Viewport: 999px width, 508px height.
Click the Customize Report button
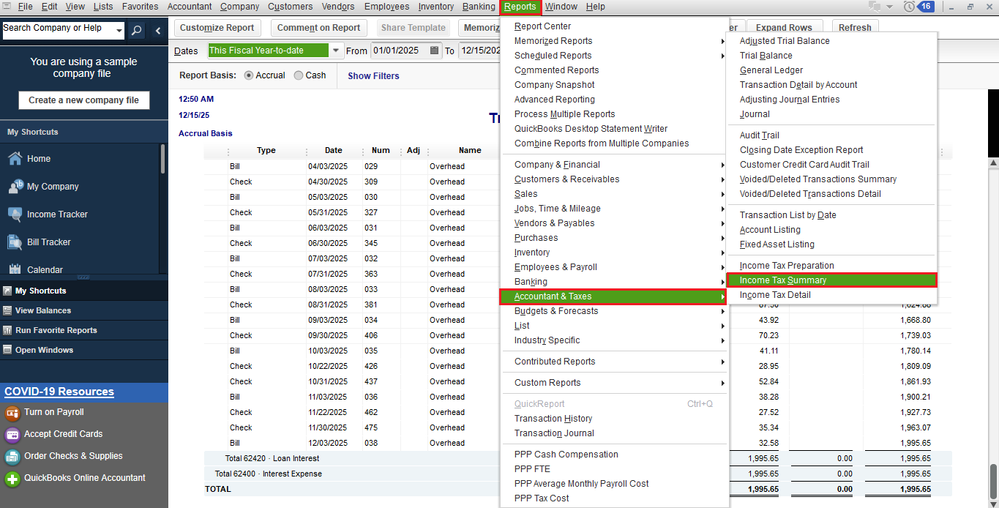click(217, 28)
